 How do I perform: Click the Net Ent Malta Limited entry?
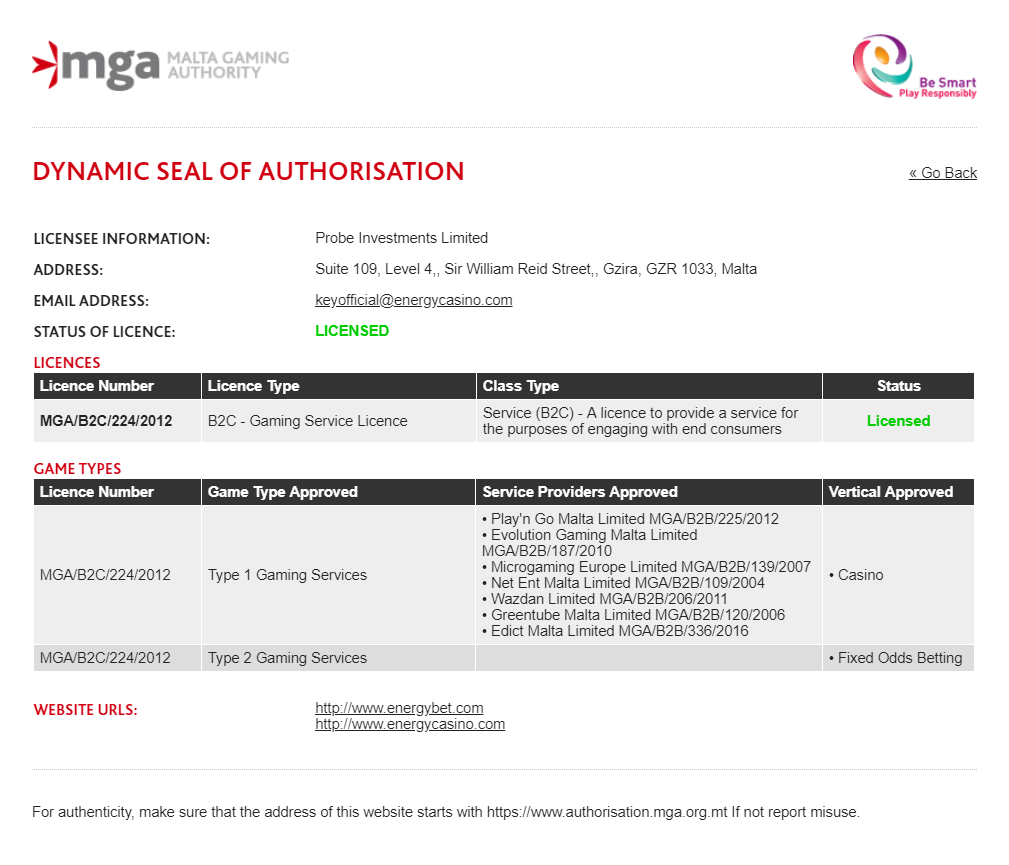pyautogui.click(x=624, y=583)
